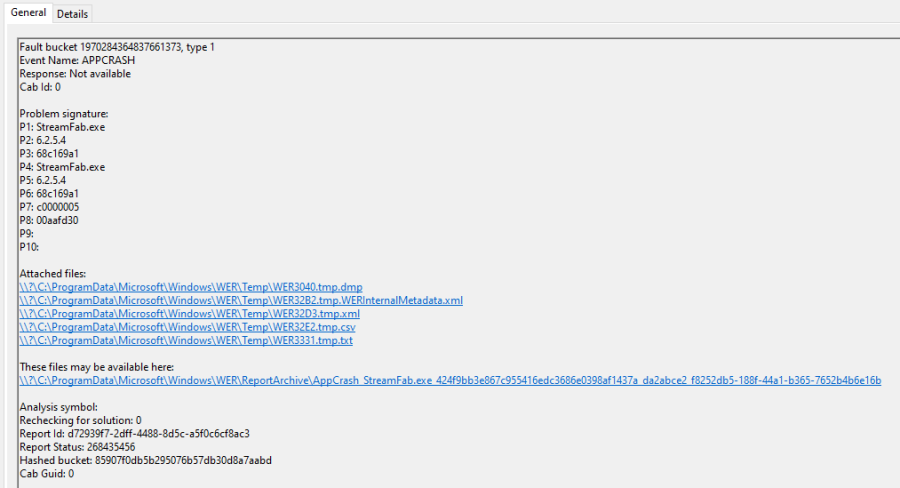900x488 pixels.
Task: Select the Event Name: APPCRASH line
Action: 77,60
